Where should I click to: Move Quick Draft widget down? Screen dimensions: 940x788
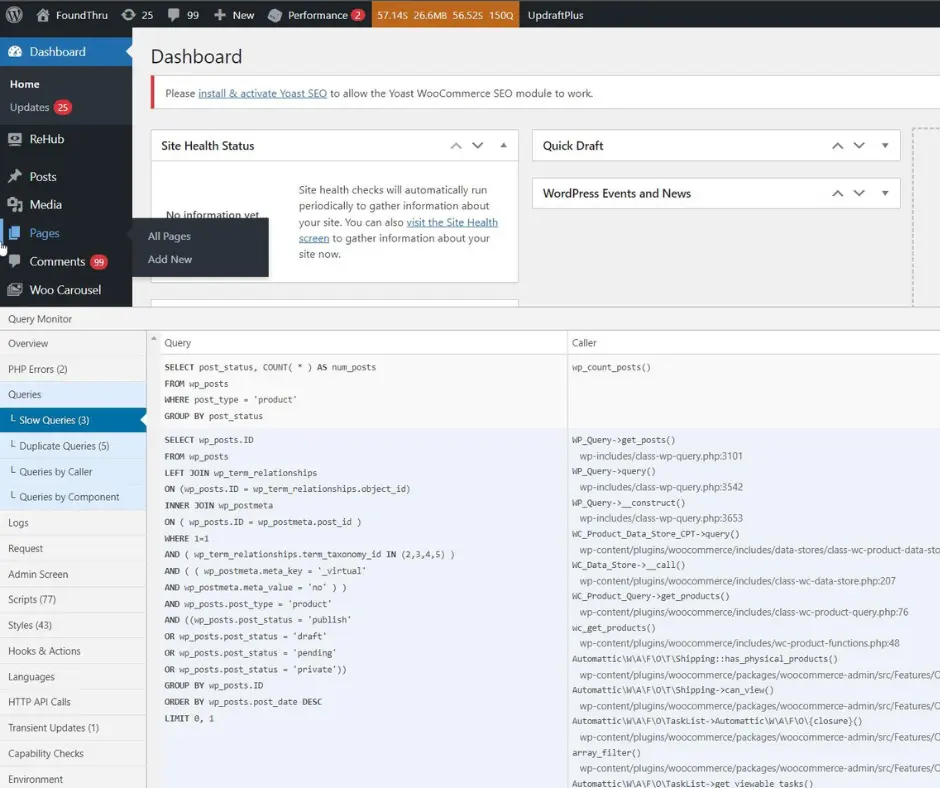click(x=859, y=146)
